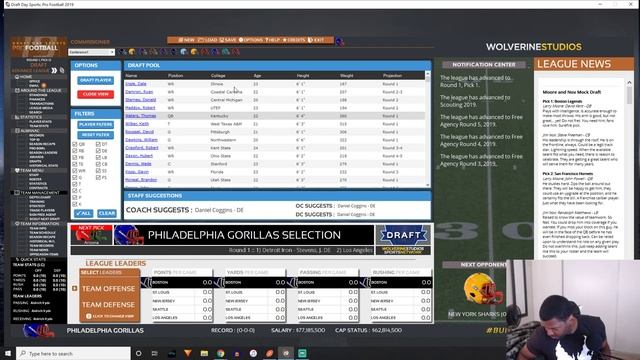Click the helmet icon right of the Exit menu
This screenshot has width=640, height=360.
coord(340,41)
